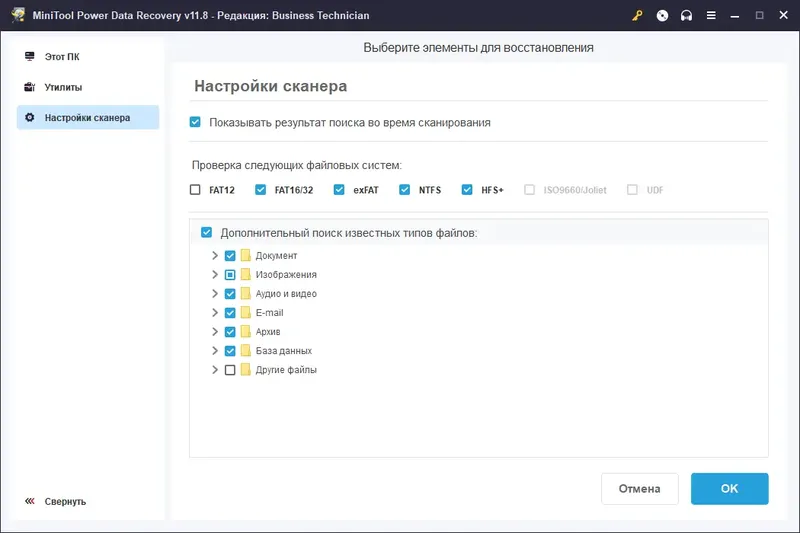Uncheck the E-mail checkbox
This screenshot has height=533, width=800.
tap(230, 313)
